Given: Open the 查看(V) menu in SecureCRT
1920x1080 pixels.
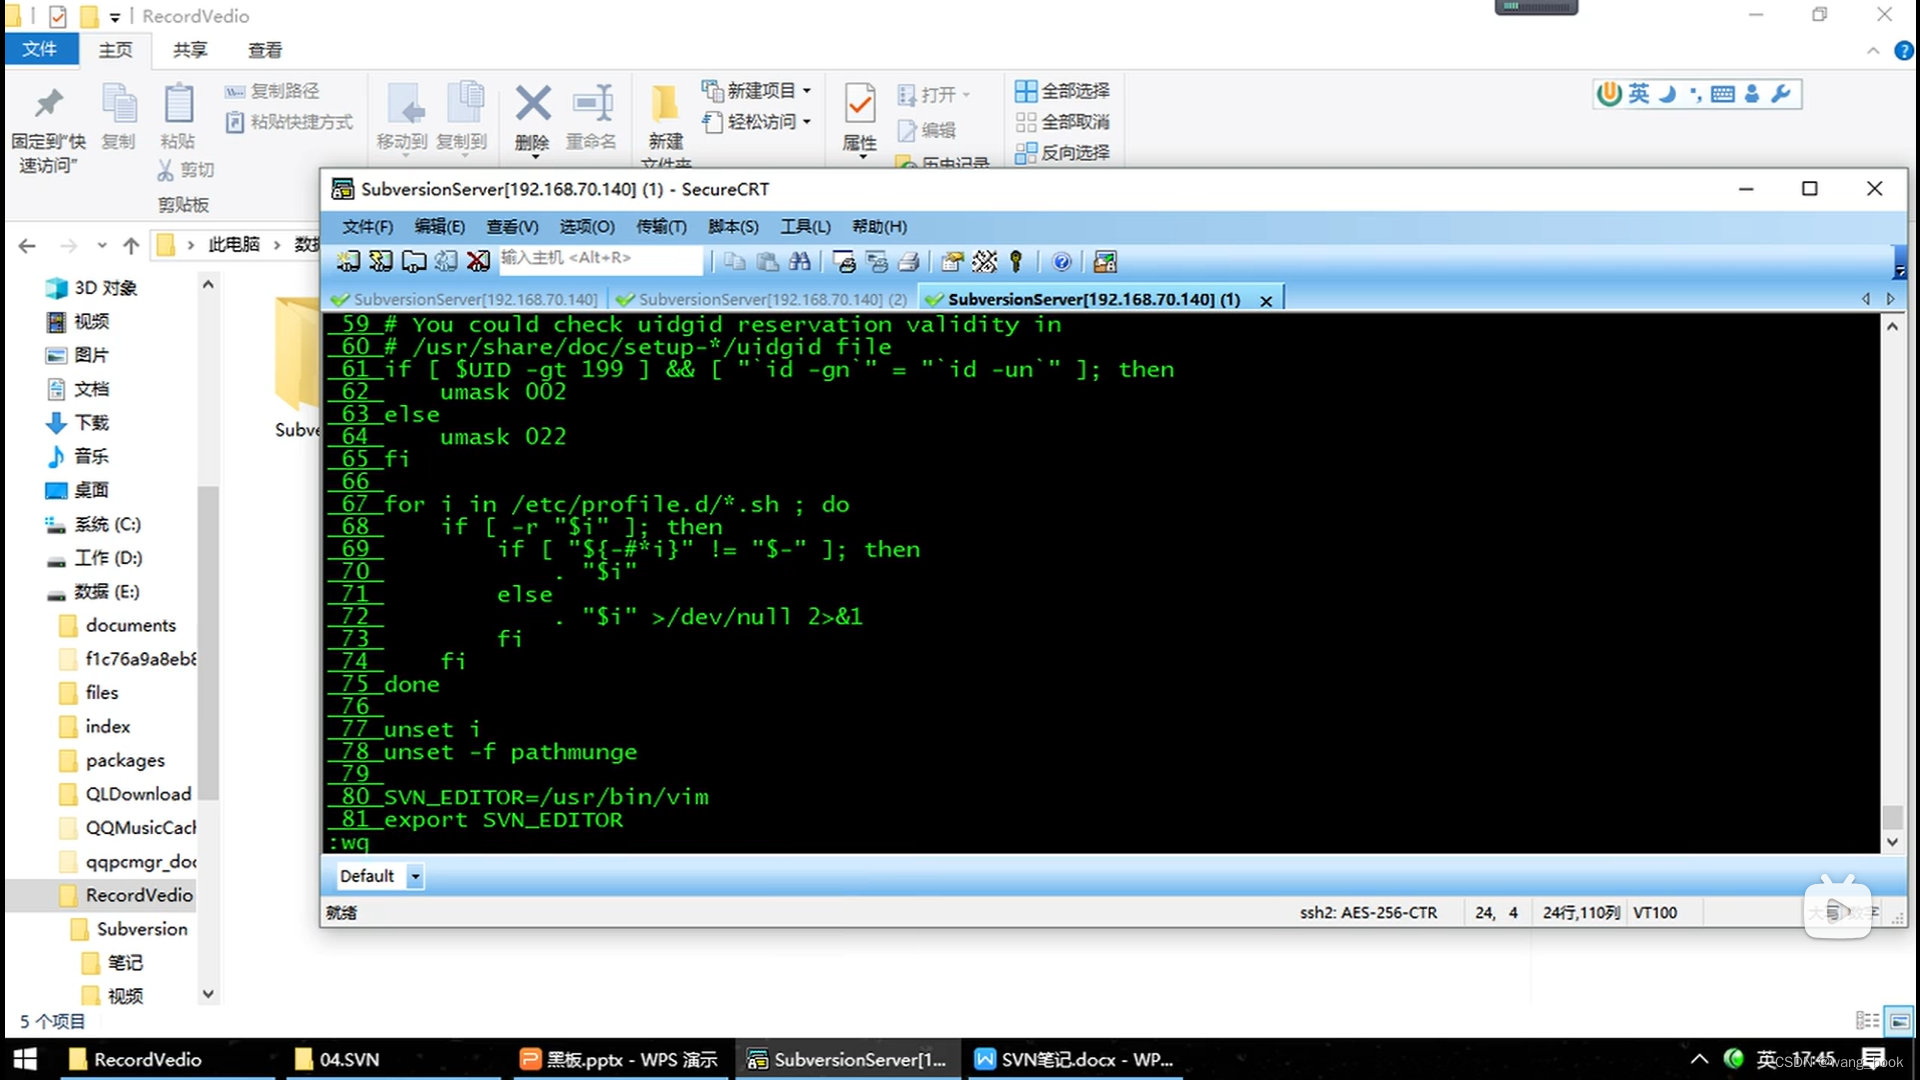Looking at the screenshot, I should coord(512,227).
